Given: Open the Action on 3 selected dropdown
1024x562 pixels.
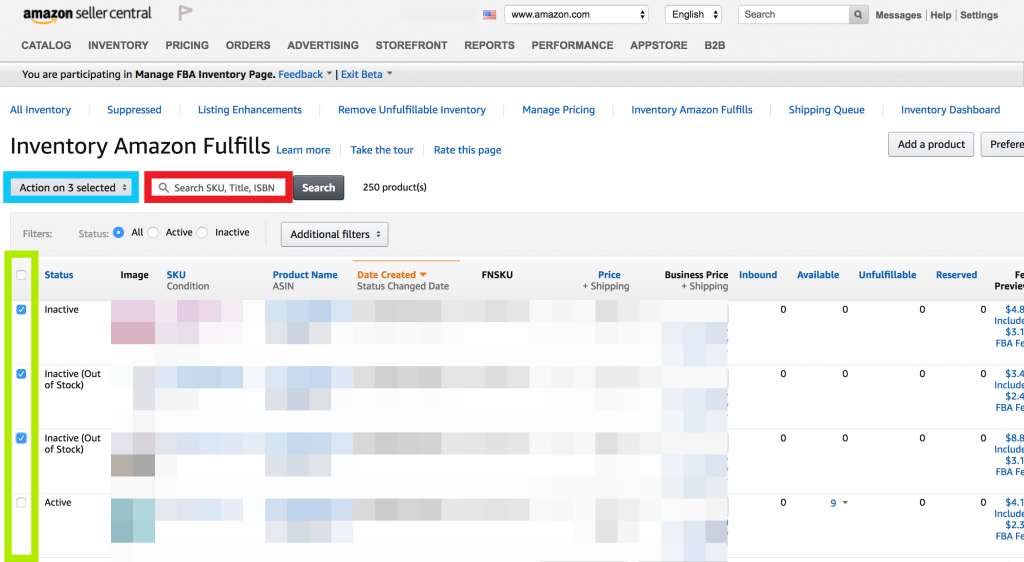Looking at the screenshot, I should pos(71,187).
